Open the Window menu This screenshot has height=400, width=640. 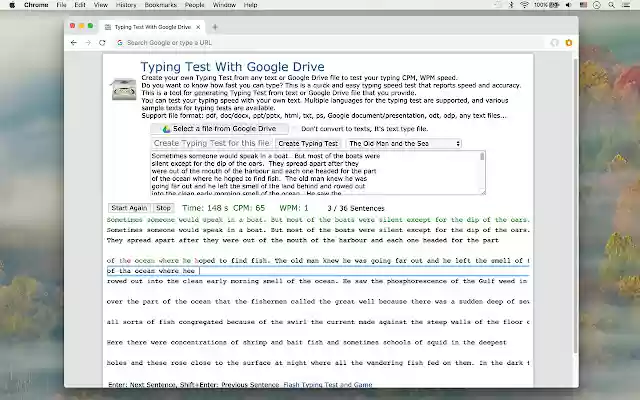(x=224, y=5)
